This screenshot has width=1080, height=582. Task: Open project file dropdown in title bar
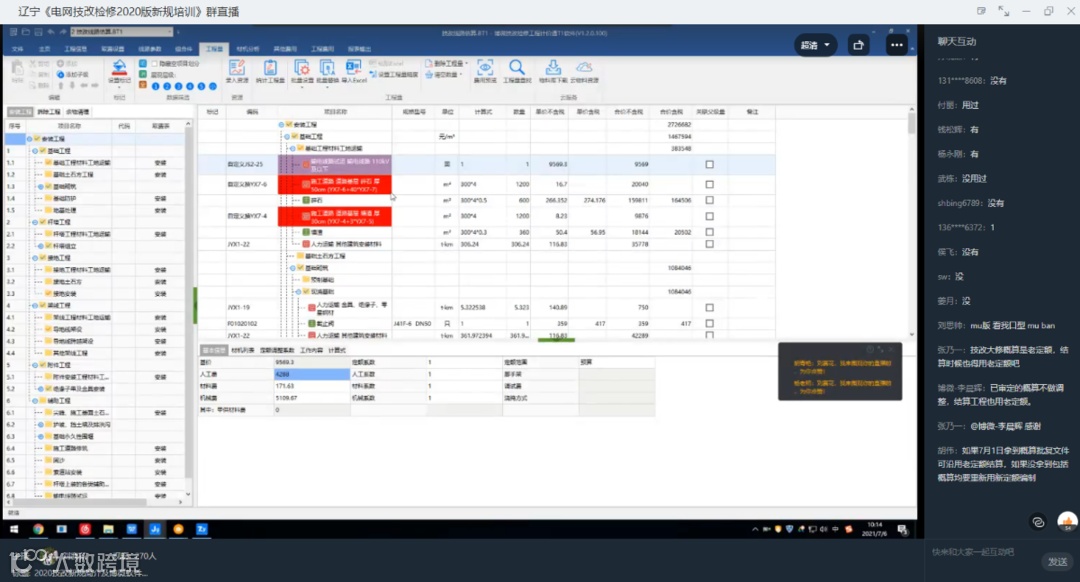[x=171, y=32]
